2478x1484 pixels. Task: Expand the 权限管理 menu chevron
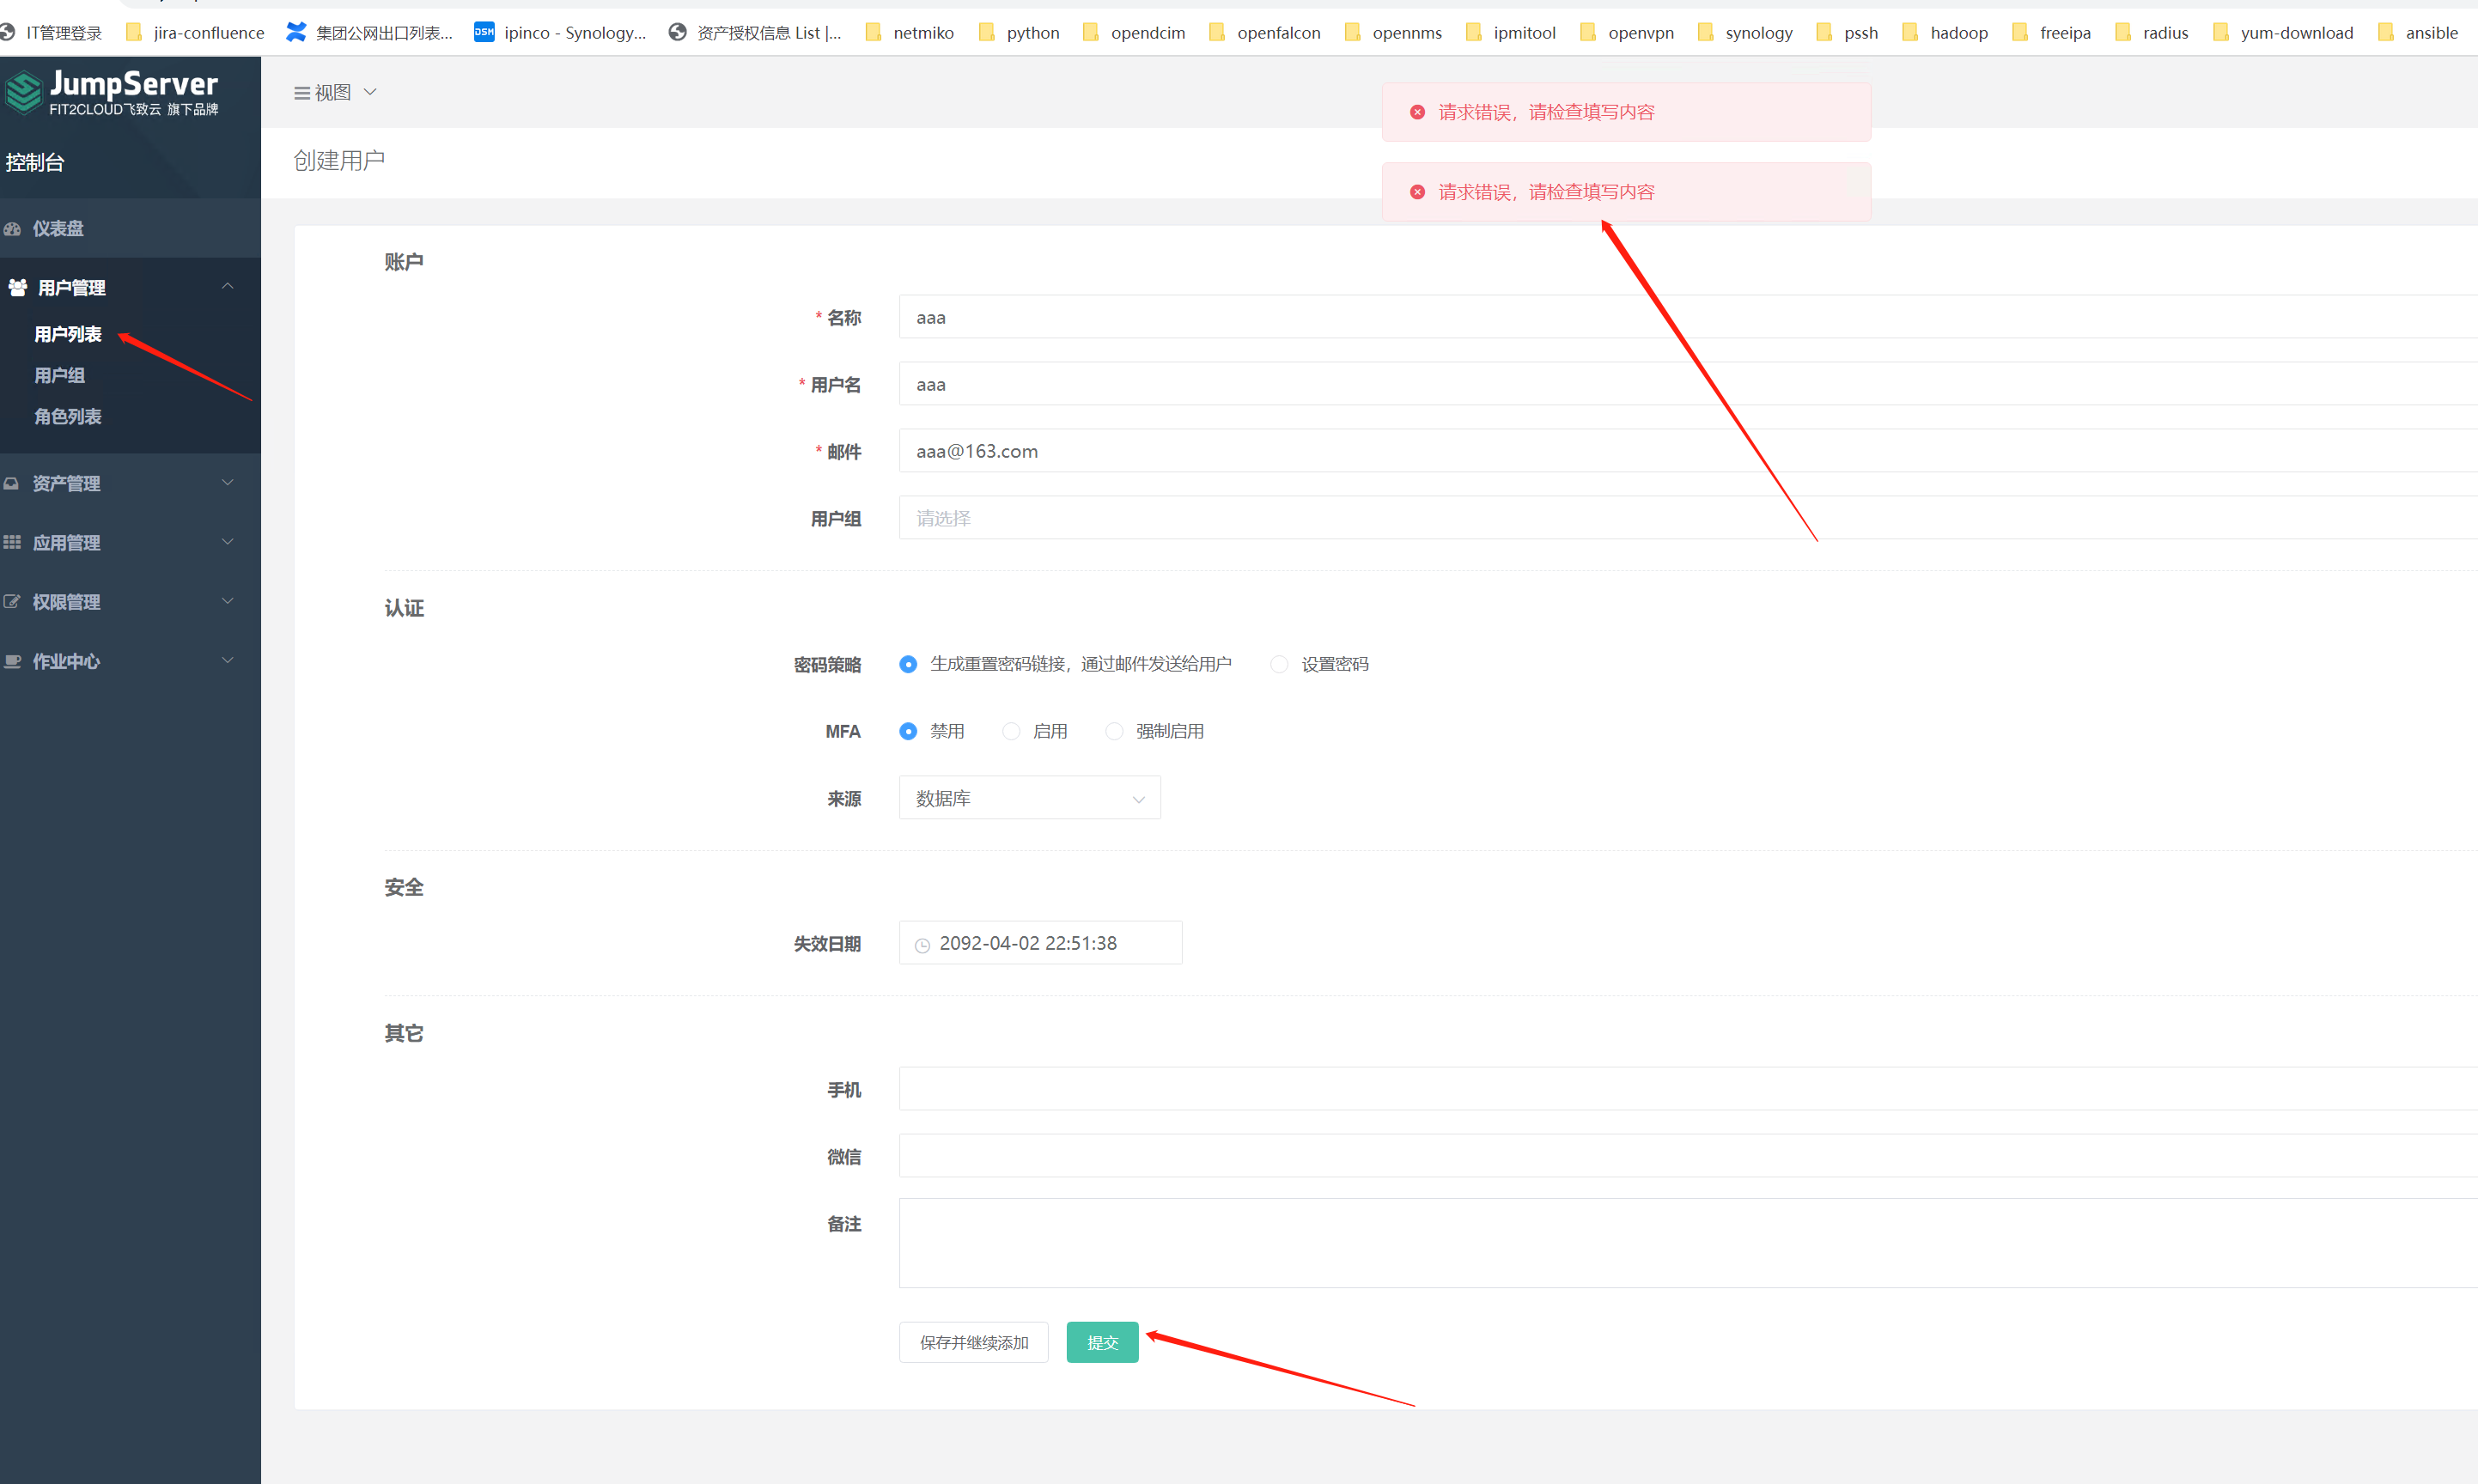228,601
